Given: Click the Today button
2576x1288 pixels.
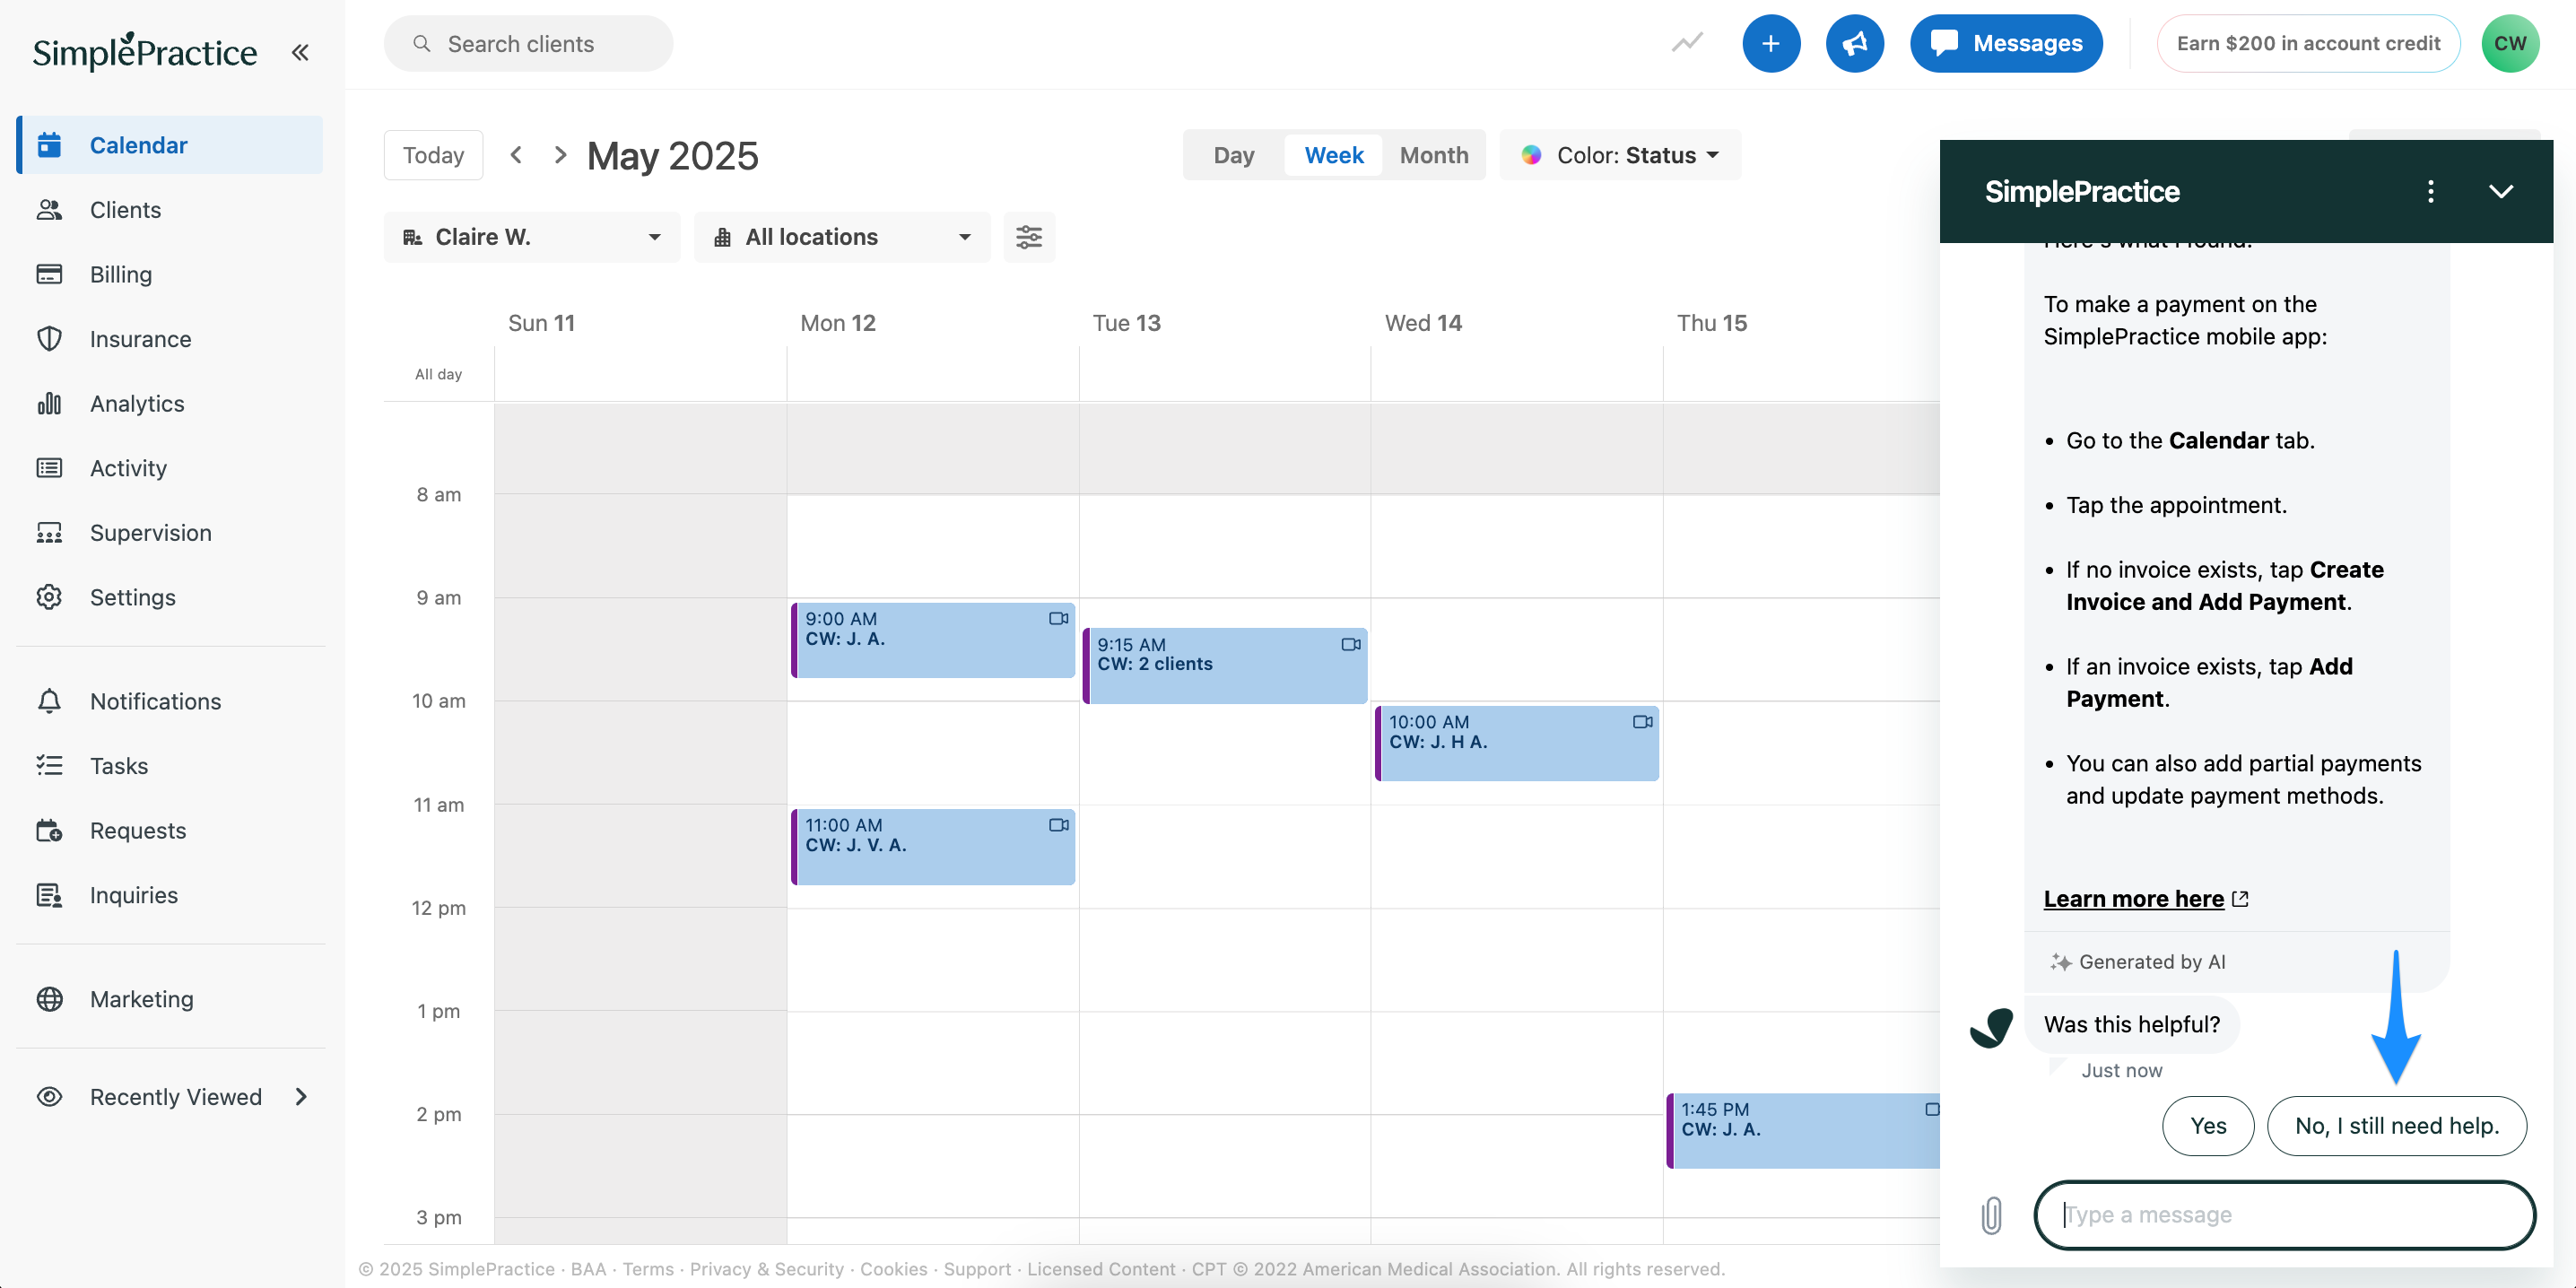Looking at the screenshot, I should coord(433,155).
